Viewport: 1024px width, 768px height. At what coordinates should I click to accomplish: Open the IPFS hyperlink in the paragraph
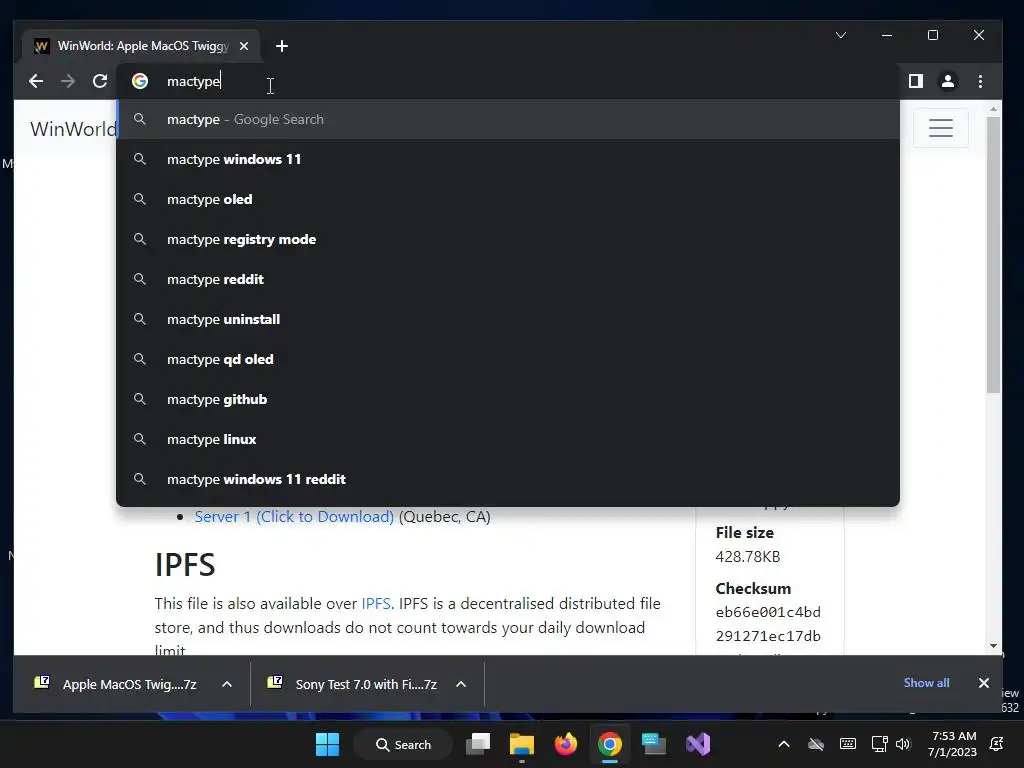coord(376,603)
